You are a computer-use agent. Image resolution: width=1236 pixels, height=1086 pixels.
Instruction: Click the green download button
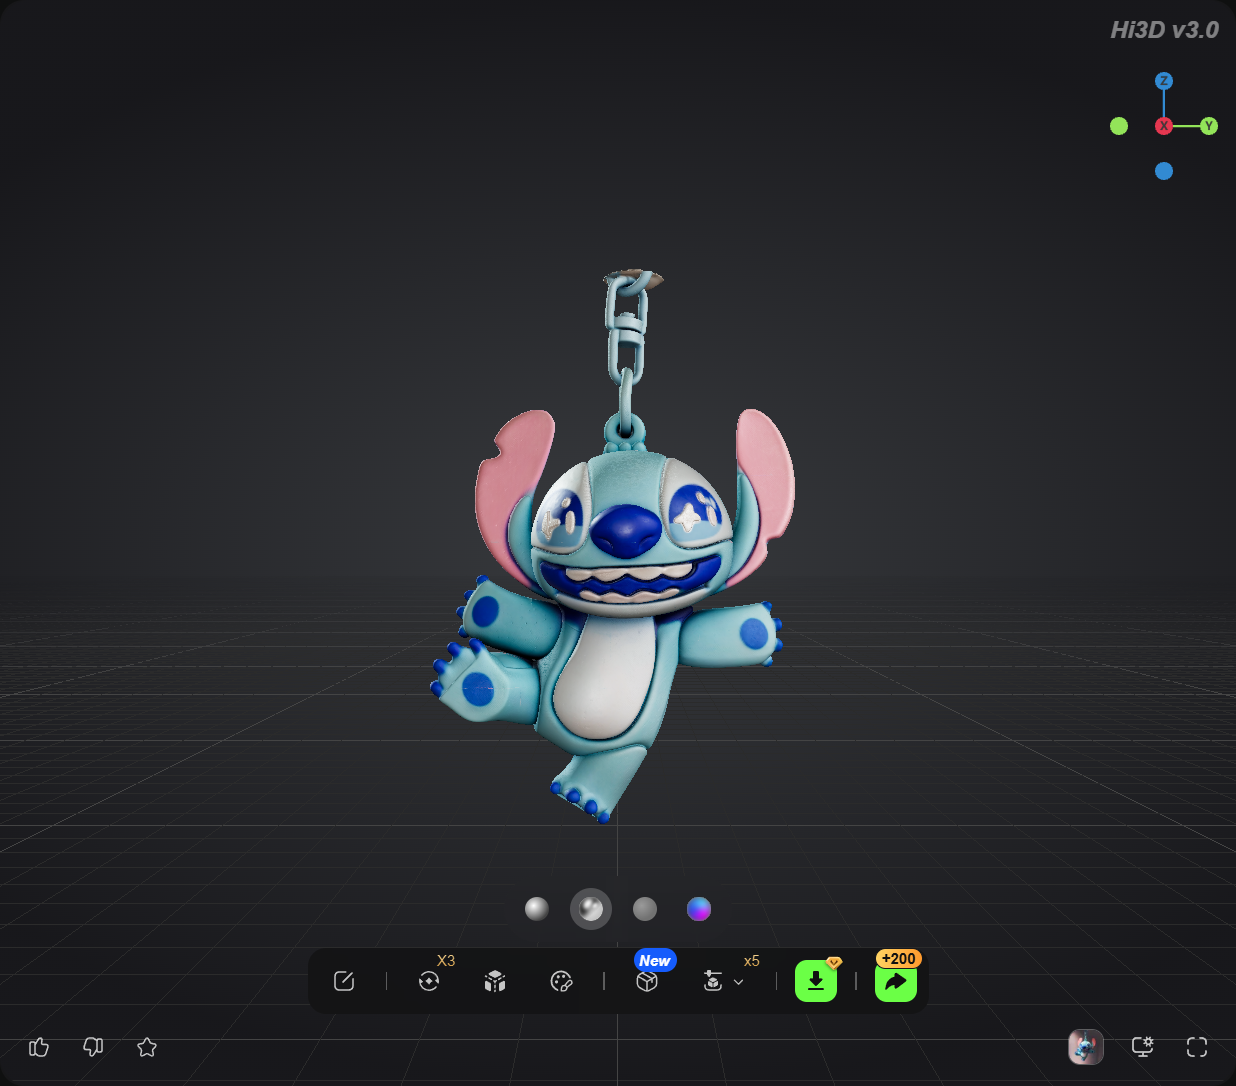[816, 981]
